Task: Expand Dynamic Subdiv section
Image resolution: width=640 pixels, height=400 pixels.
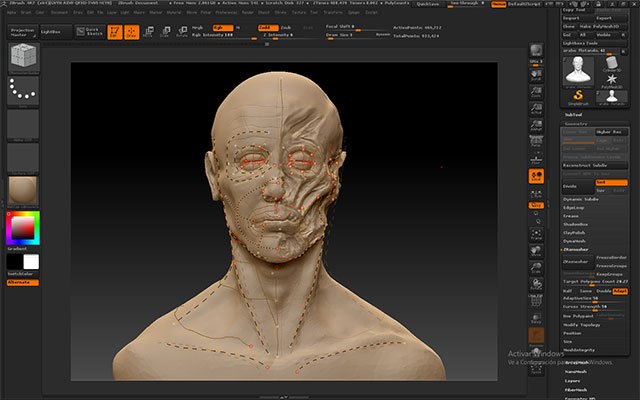Action: tap(580, 199)
